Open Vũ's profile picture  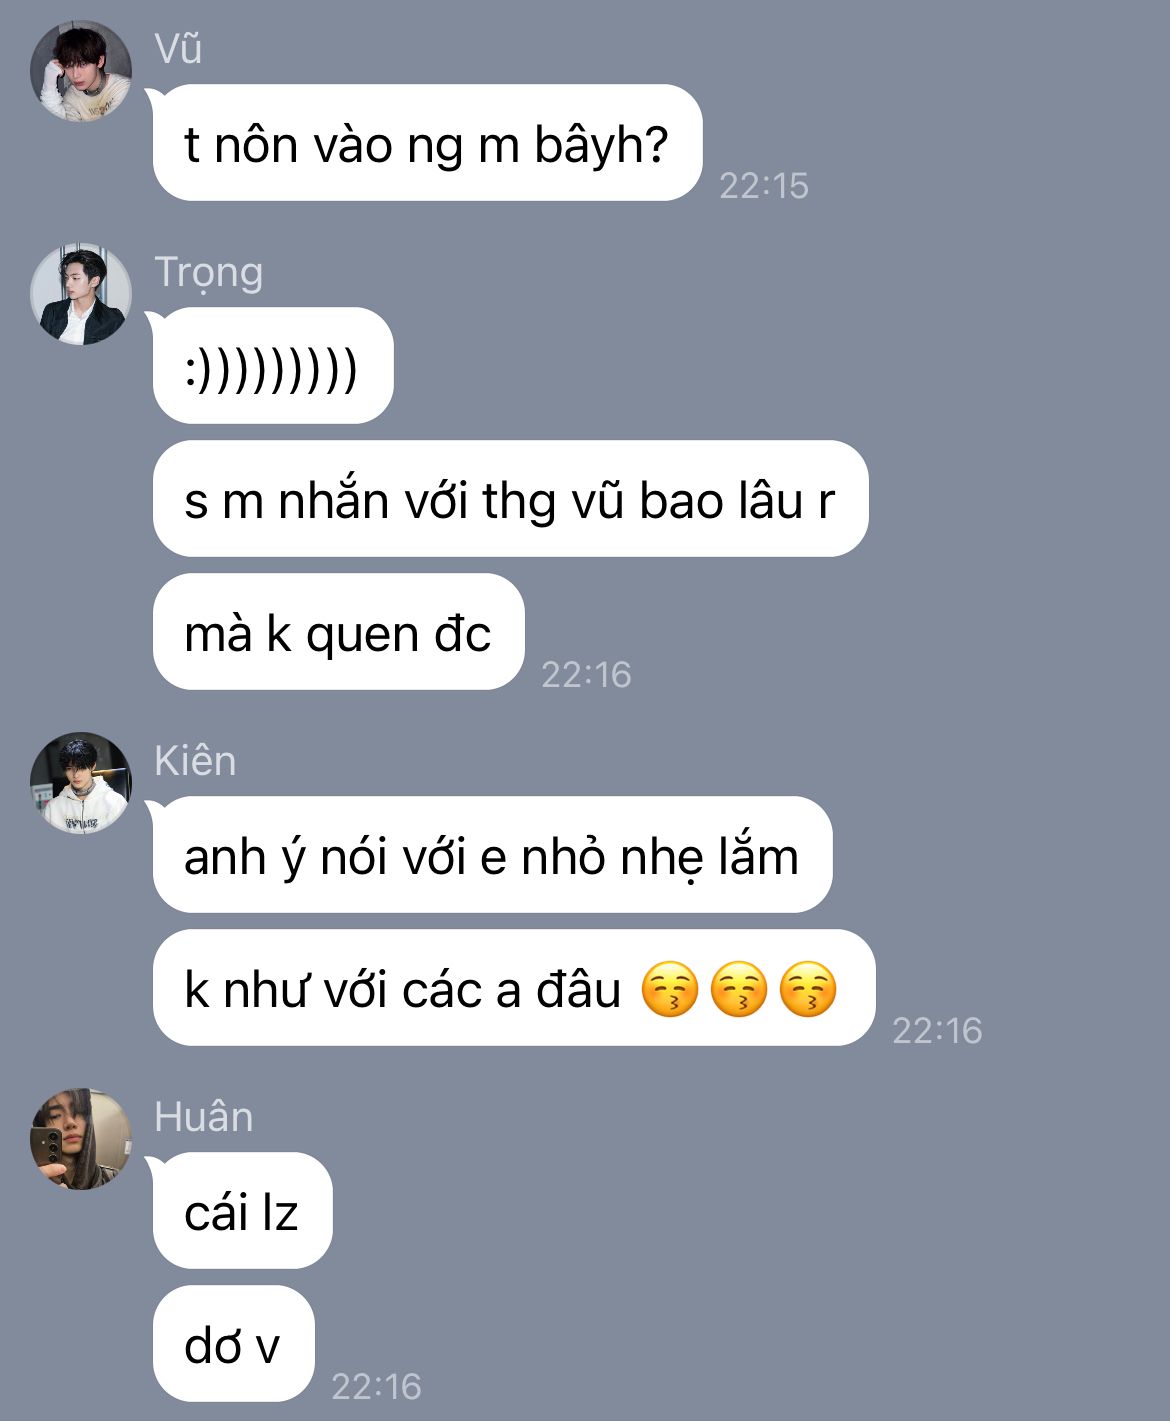click(x=81, y=71)
